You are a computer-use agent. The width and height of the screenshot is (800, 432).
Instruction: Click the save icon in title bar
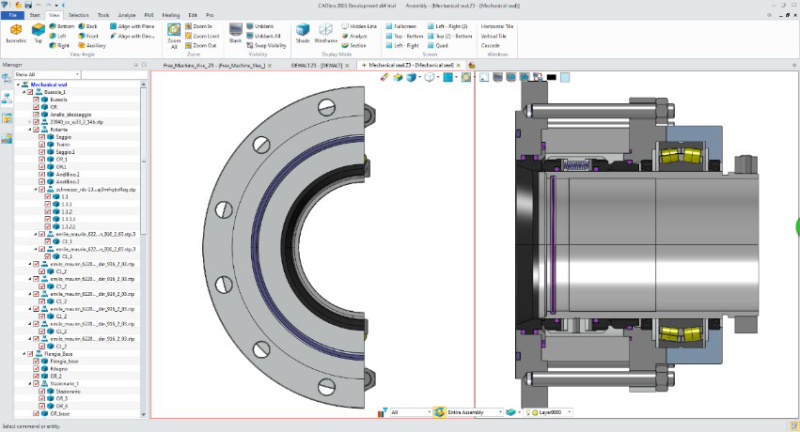(x=28, y=5)
